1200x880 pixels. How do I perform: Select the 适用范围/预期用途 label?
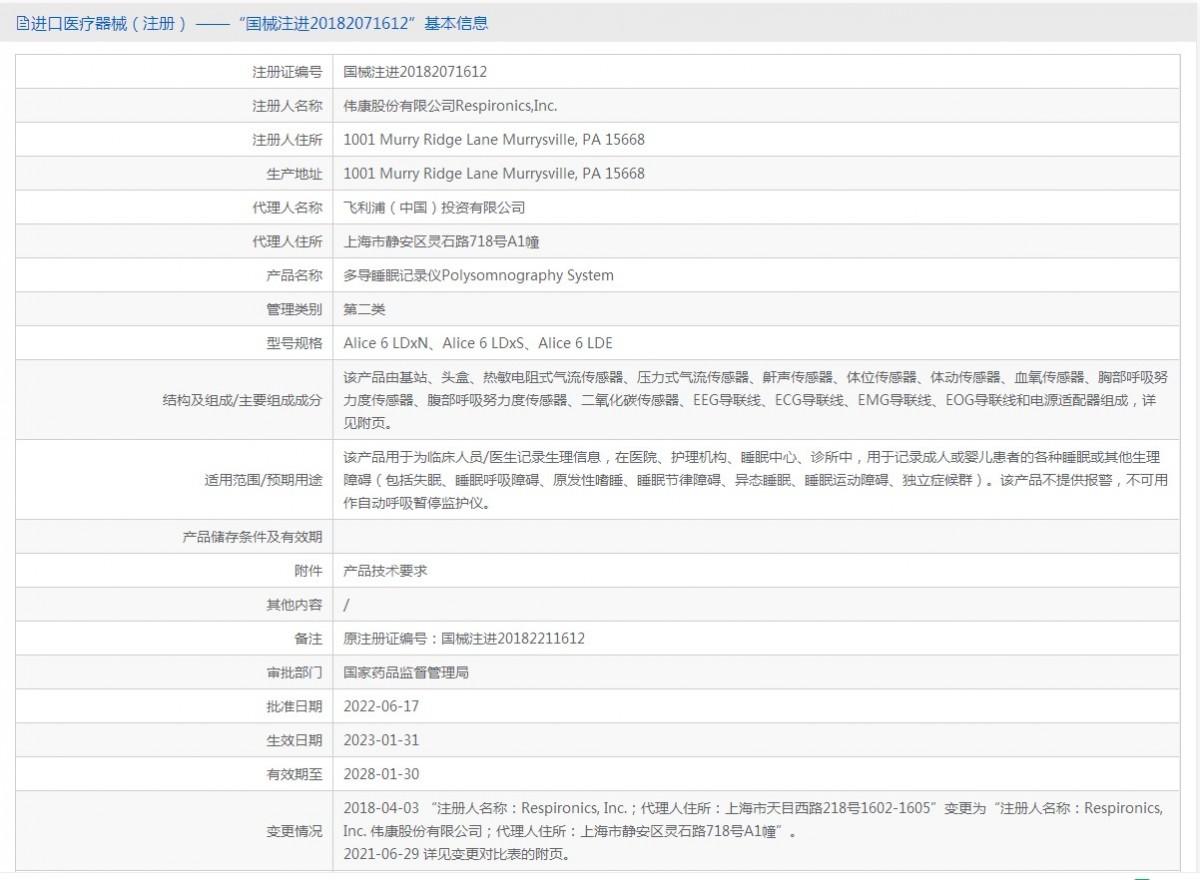coord(263,481)
